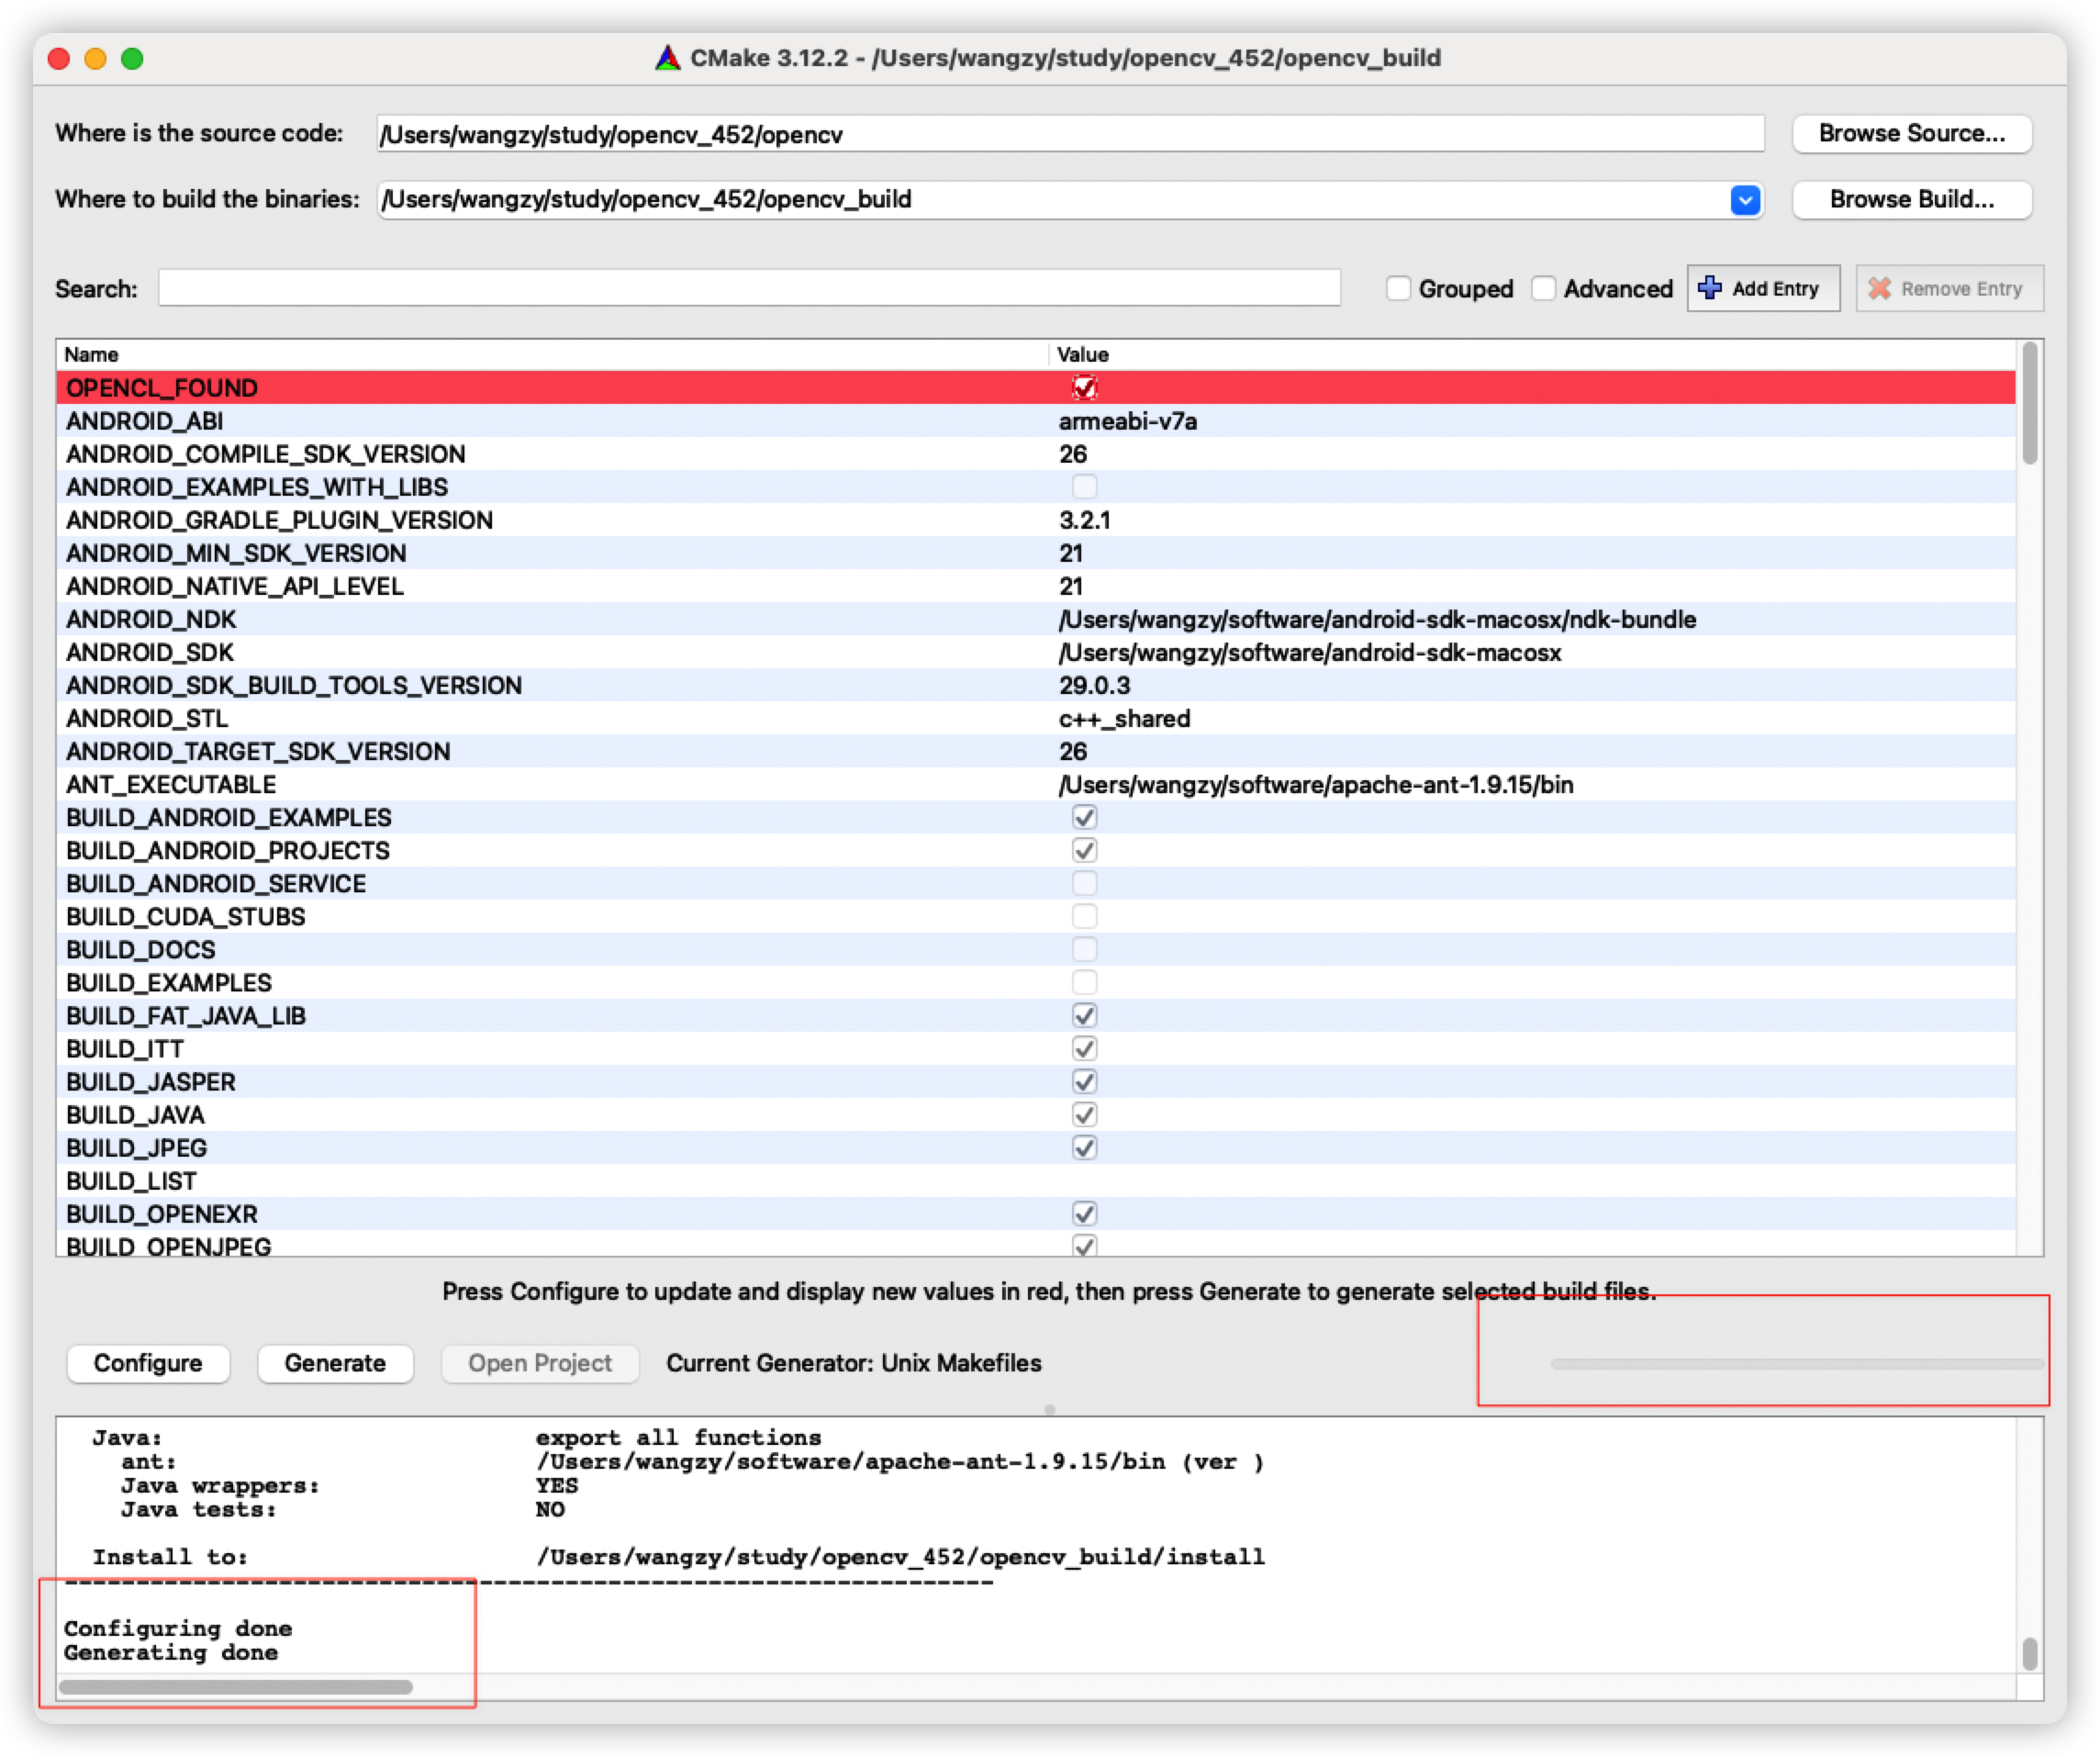Click the green zoom window button
This screenshot has height=1757, width=2100.
click(132, 59)
